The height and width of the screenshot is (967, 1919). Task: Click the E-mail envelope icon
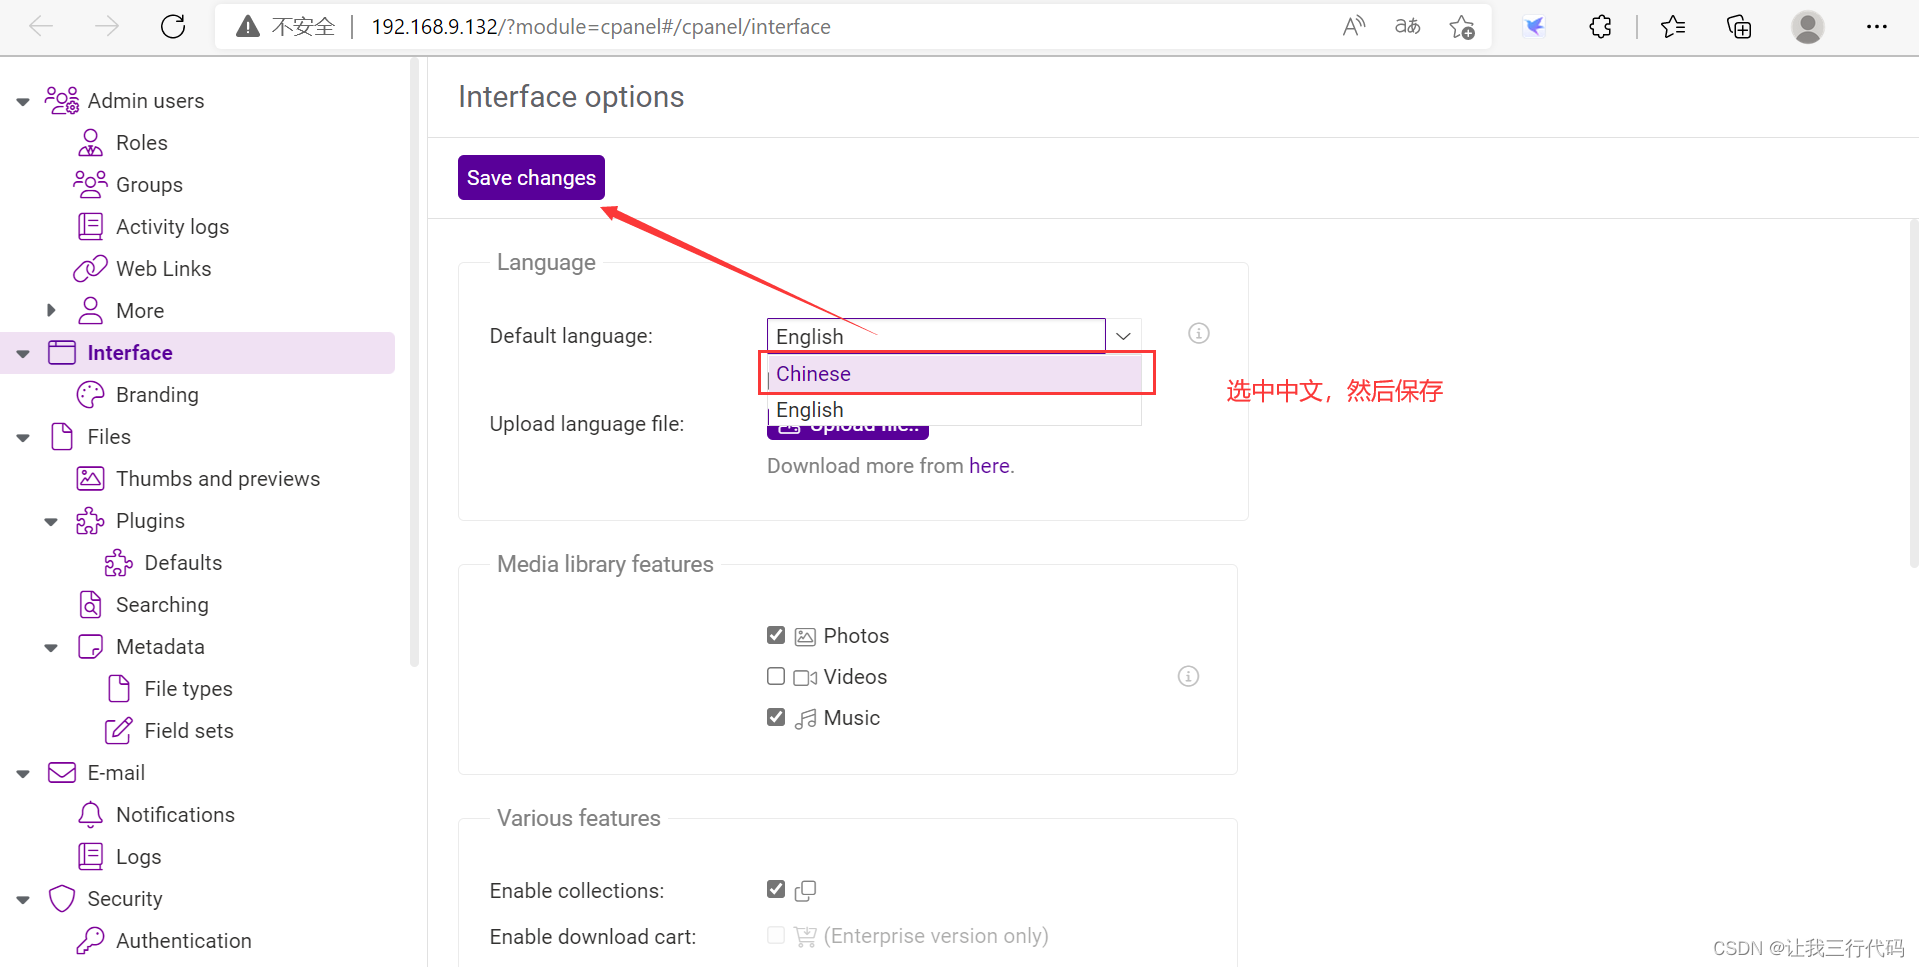click(x=62, y=773)
